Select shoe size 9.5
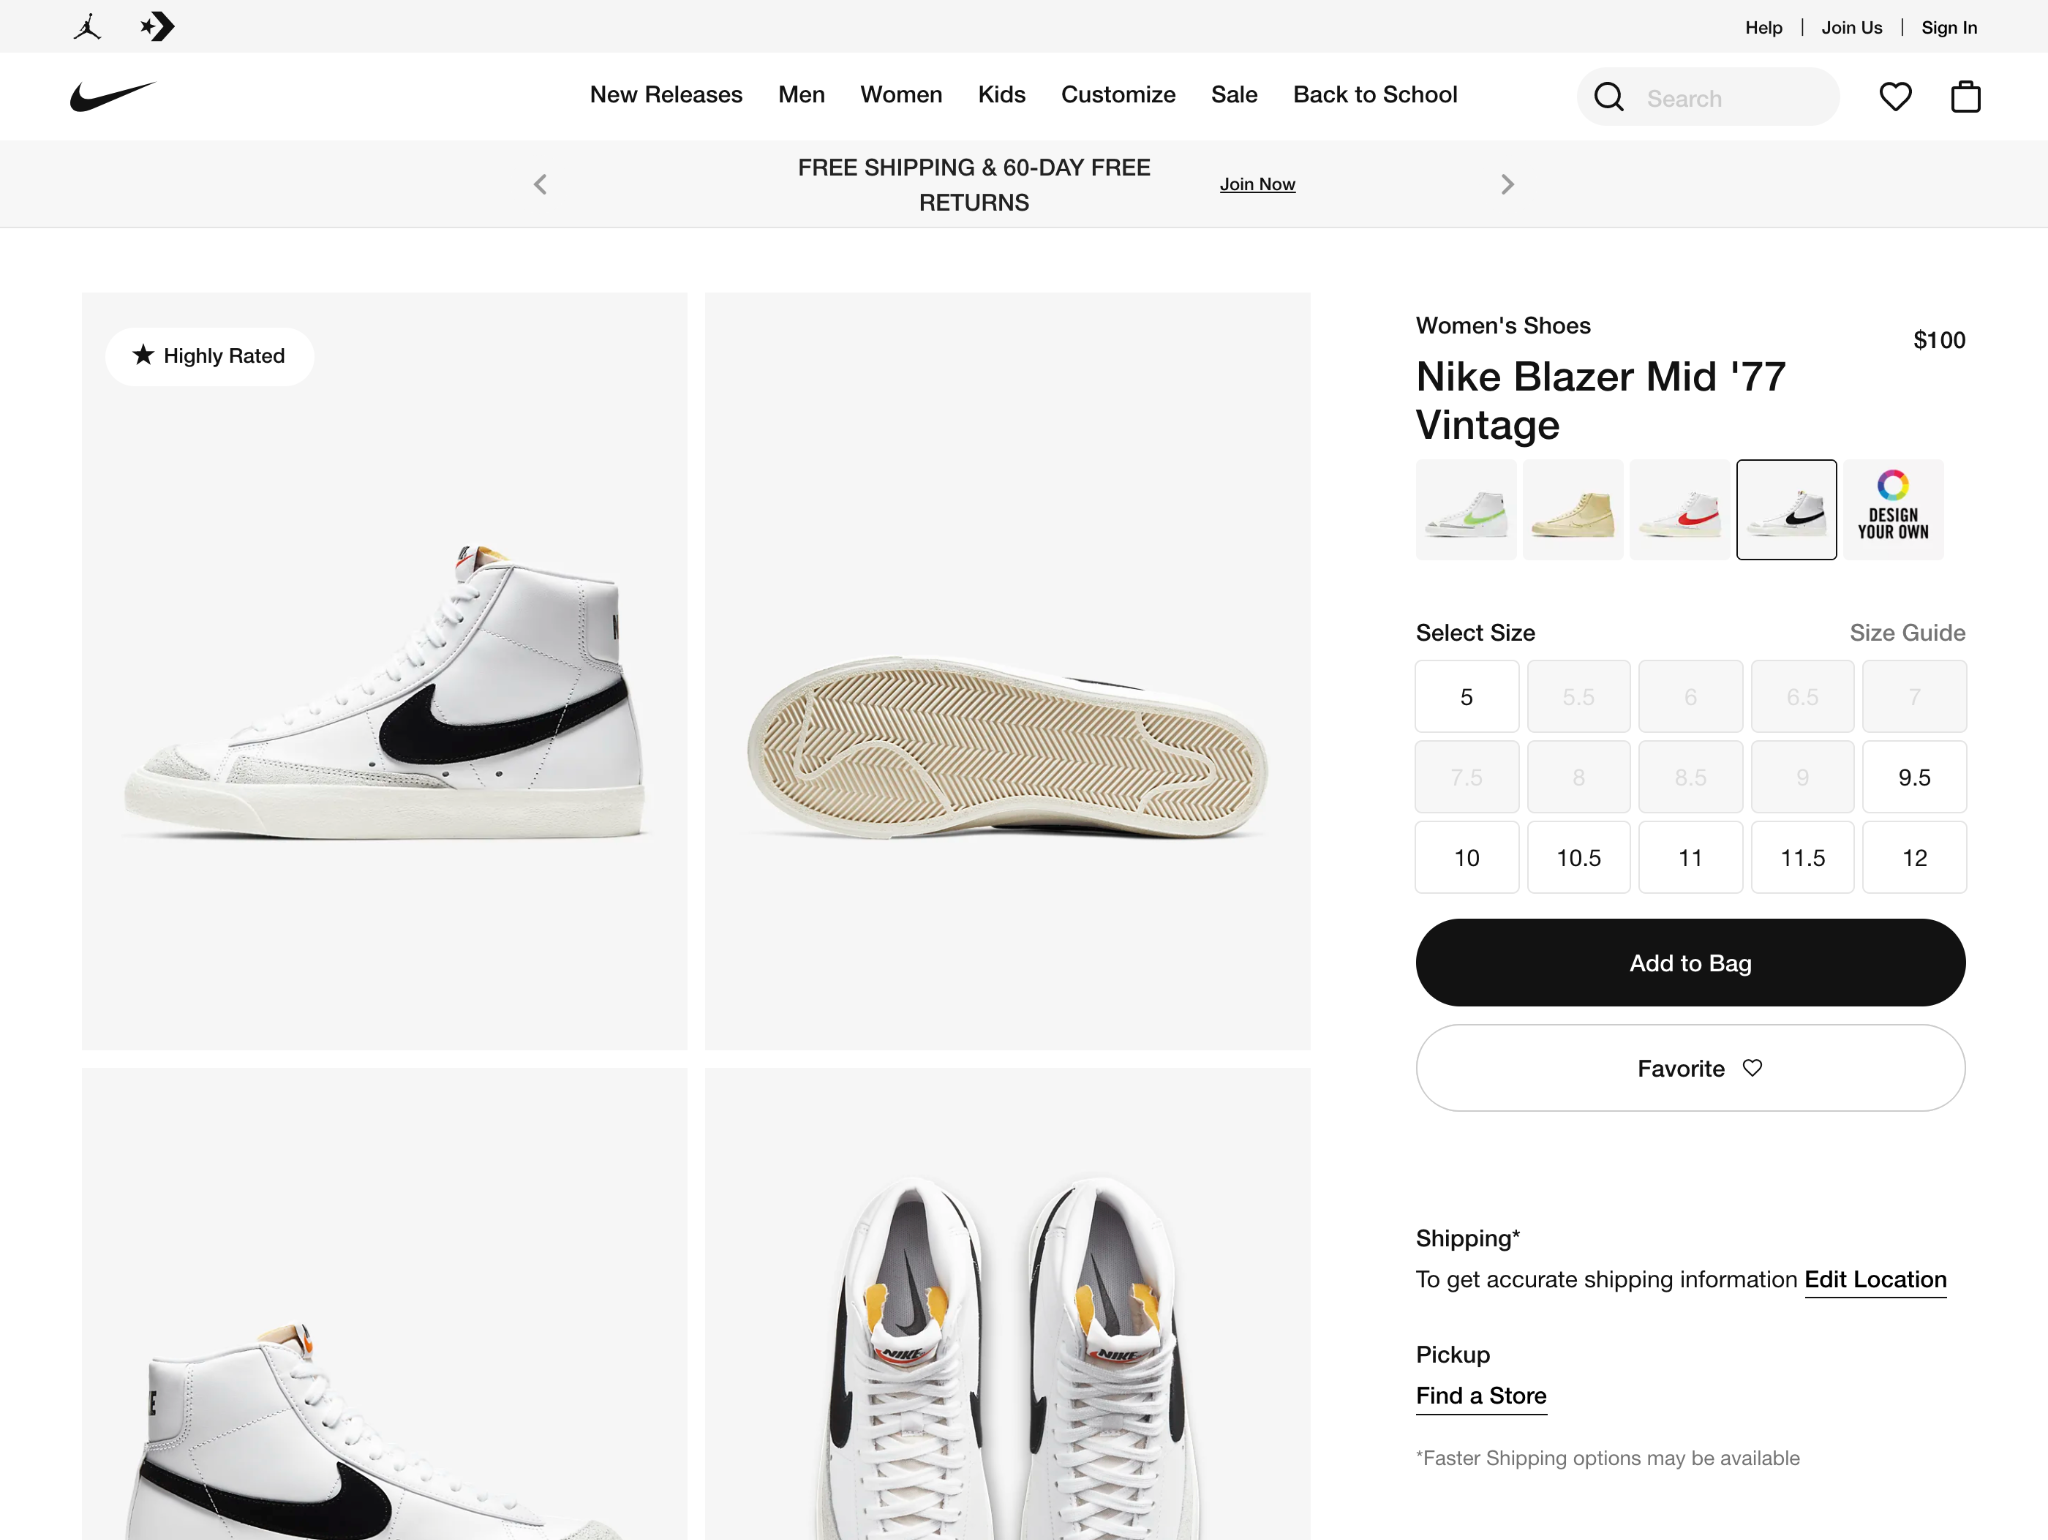This screenshot has width=2048, height=1540. (x=1913, y=776)
